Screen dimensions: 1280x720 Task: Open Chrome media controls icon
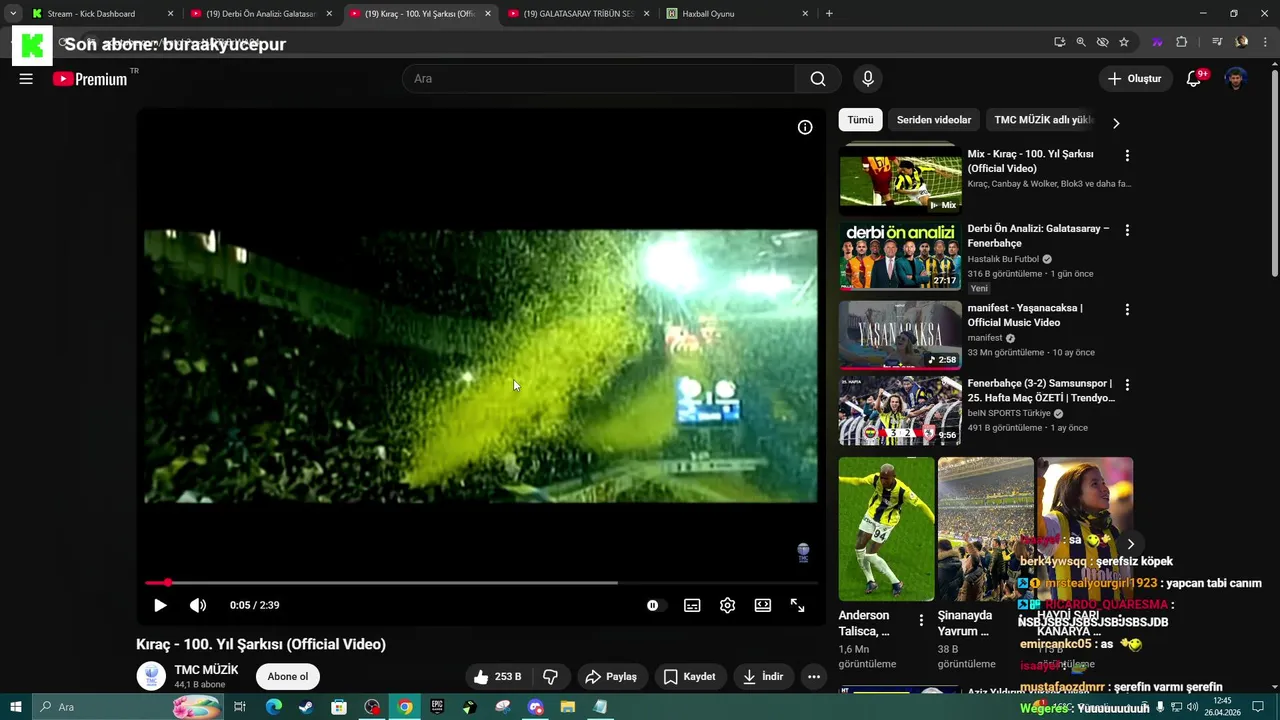(x=1217, y=42)
